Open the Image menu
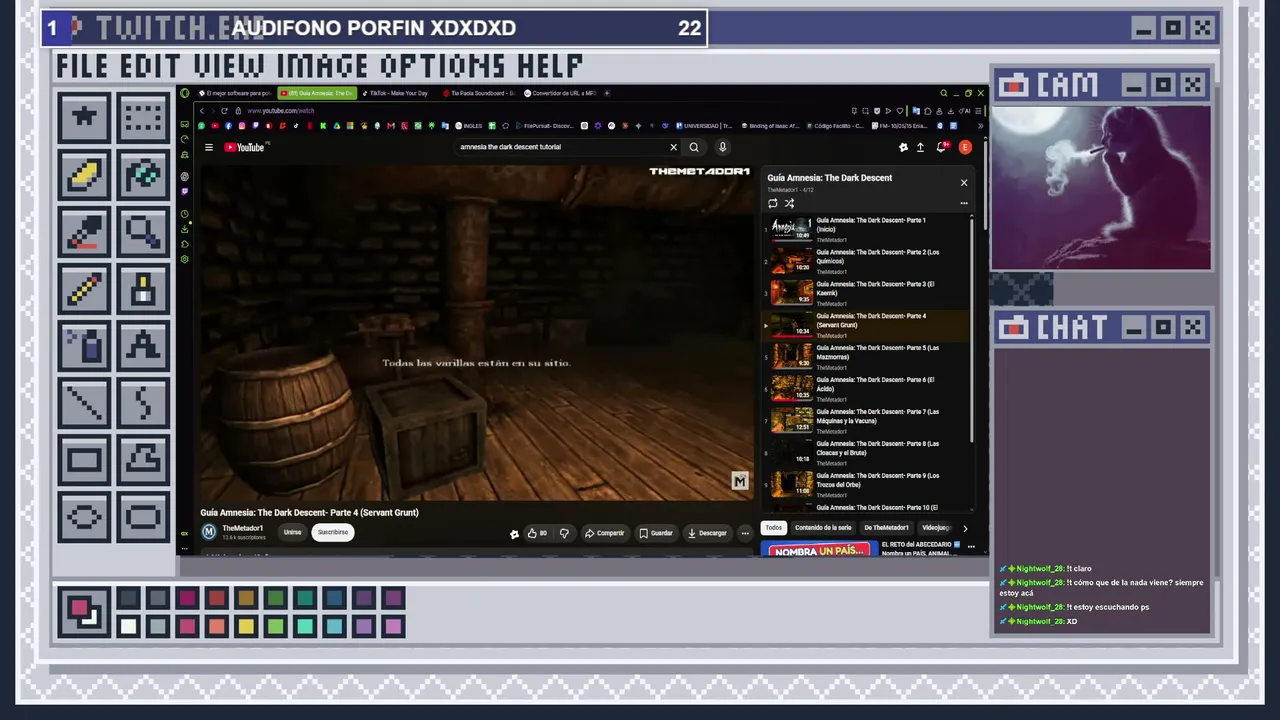Screen dimensions: 1280x720 coord(323,66)
